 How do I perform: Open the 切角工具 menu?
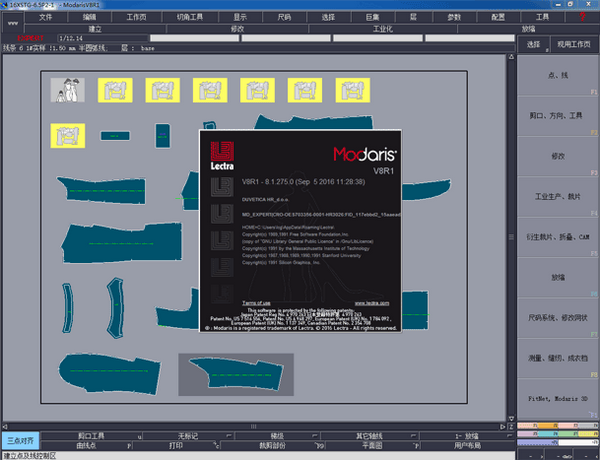point(190,17)
